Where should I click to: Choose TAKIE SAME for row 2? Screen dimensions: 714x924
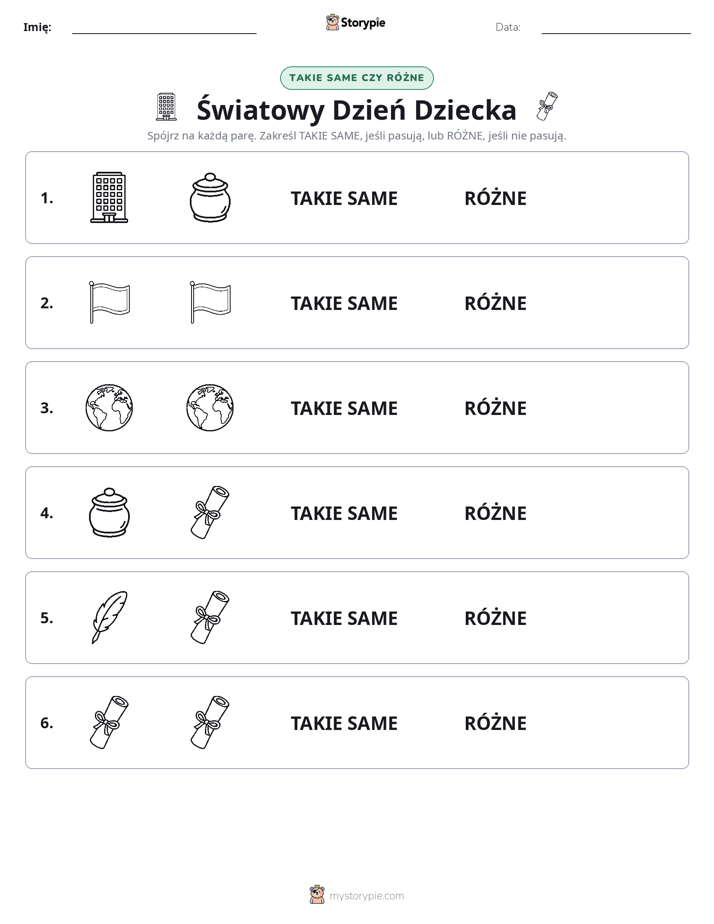pyautogui.click(x=344, y=303)
